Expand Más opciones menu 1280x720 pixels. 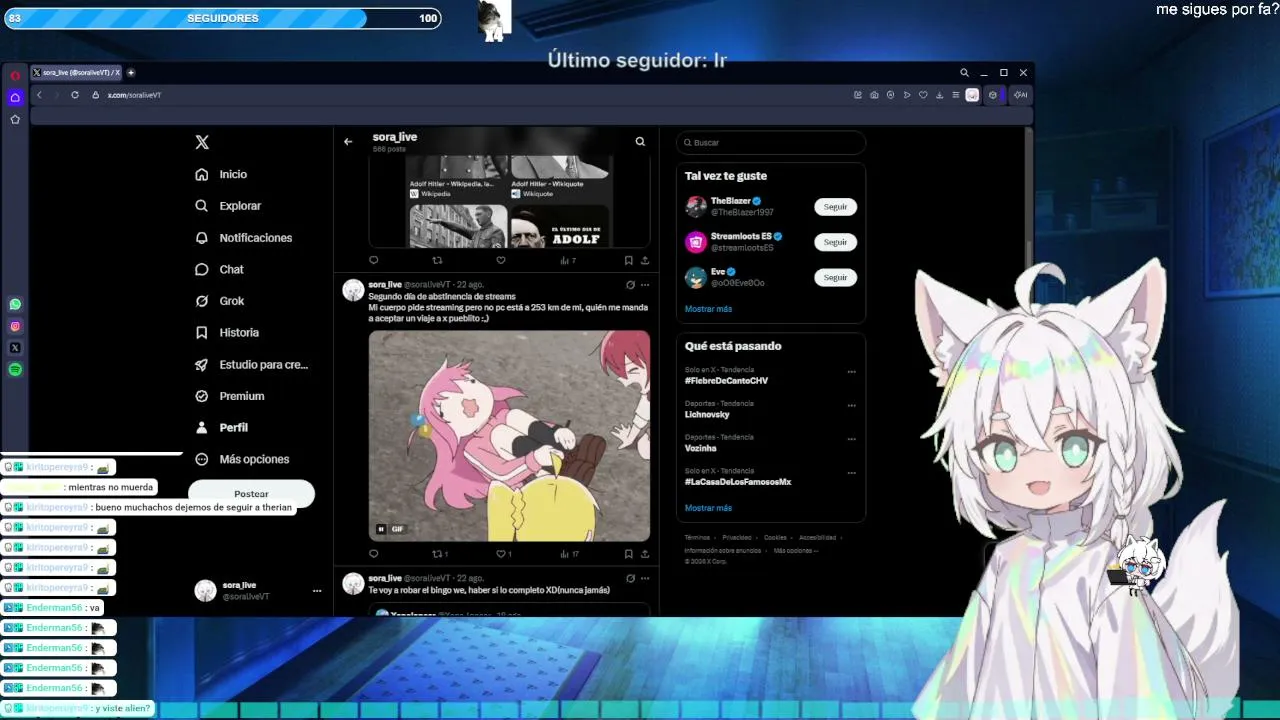(242, 459)
